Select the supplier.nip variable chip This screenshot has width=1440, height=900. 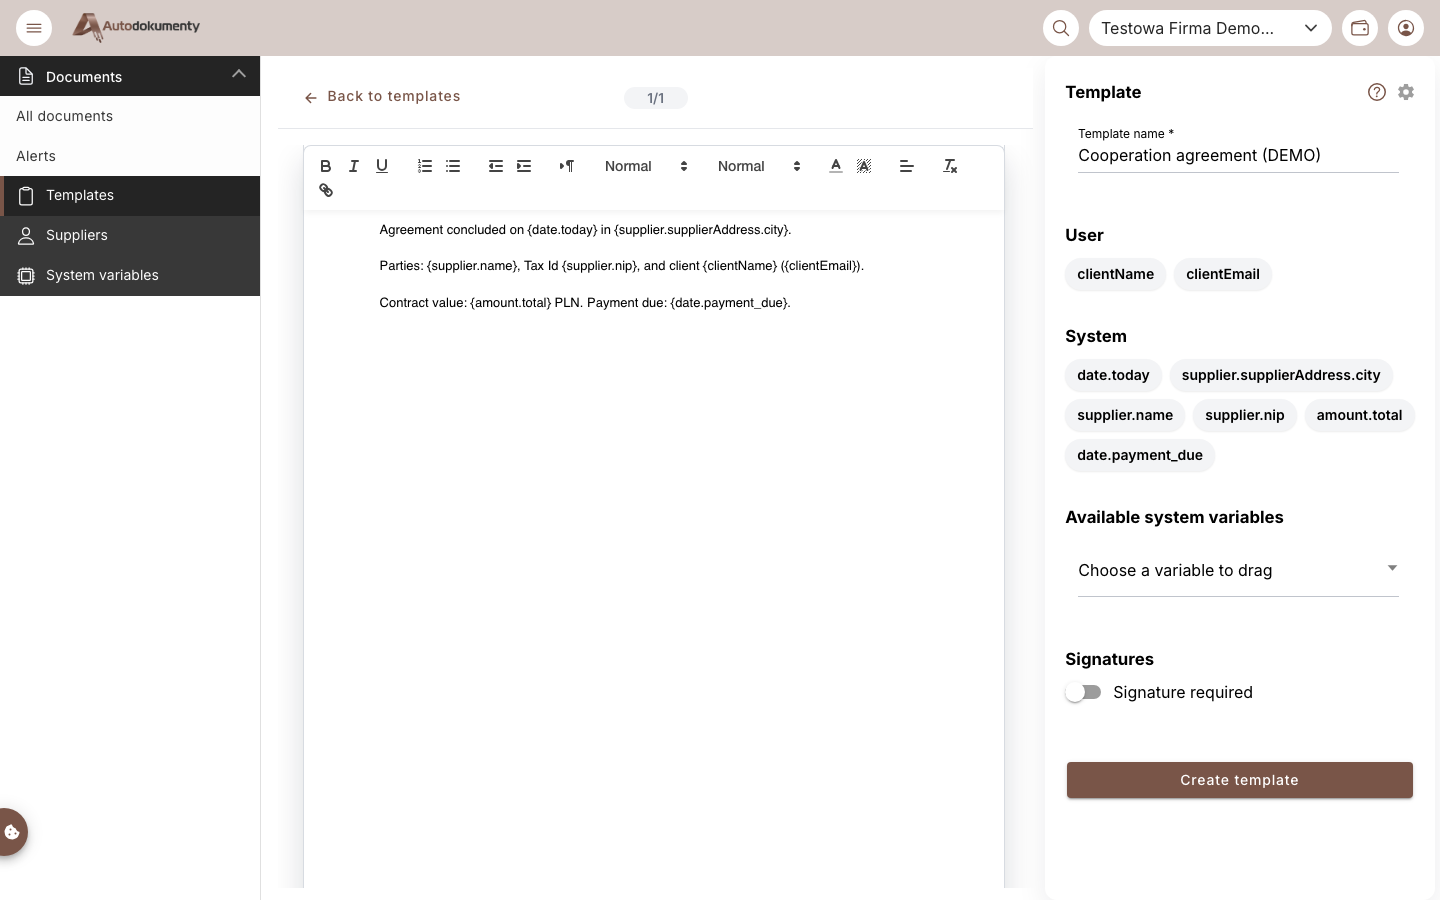point(1244,415)
